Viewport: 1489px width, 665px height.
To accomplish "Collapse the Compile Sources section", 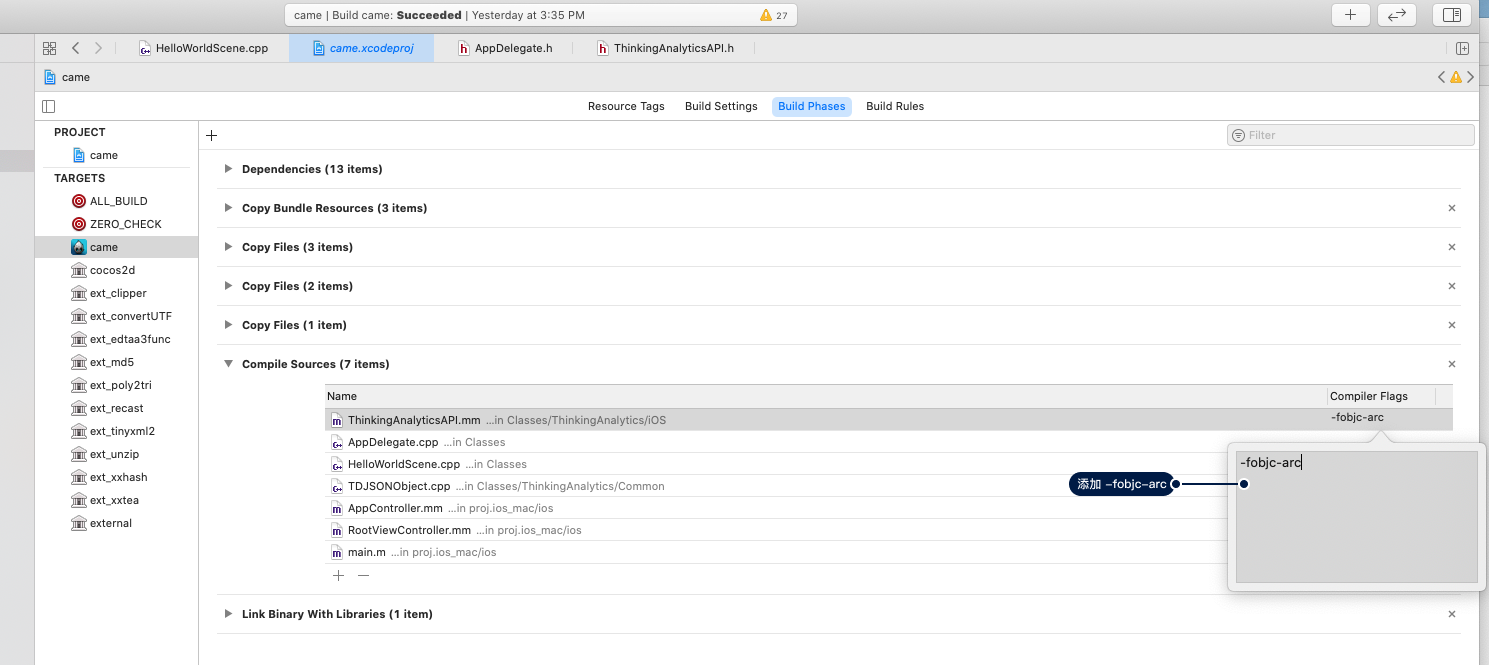I will click(x=229, y=364).
